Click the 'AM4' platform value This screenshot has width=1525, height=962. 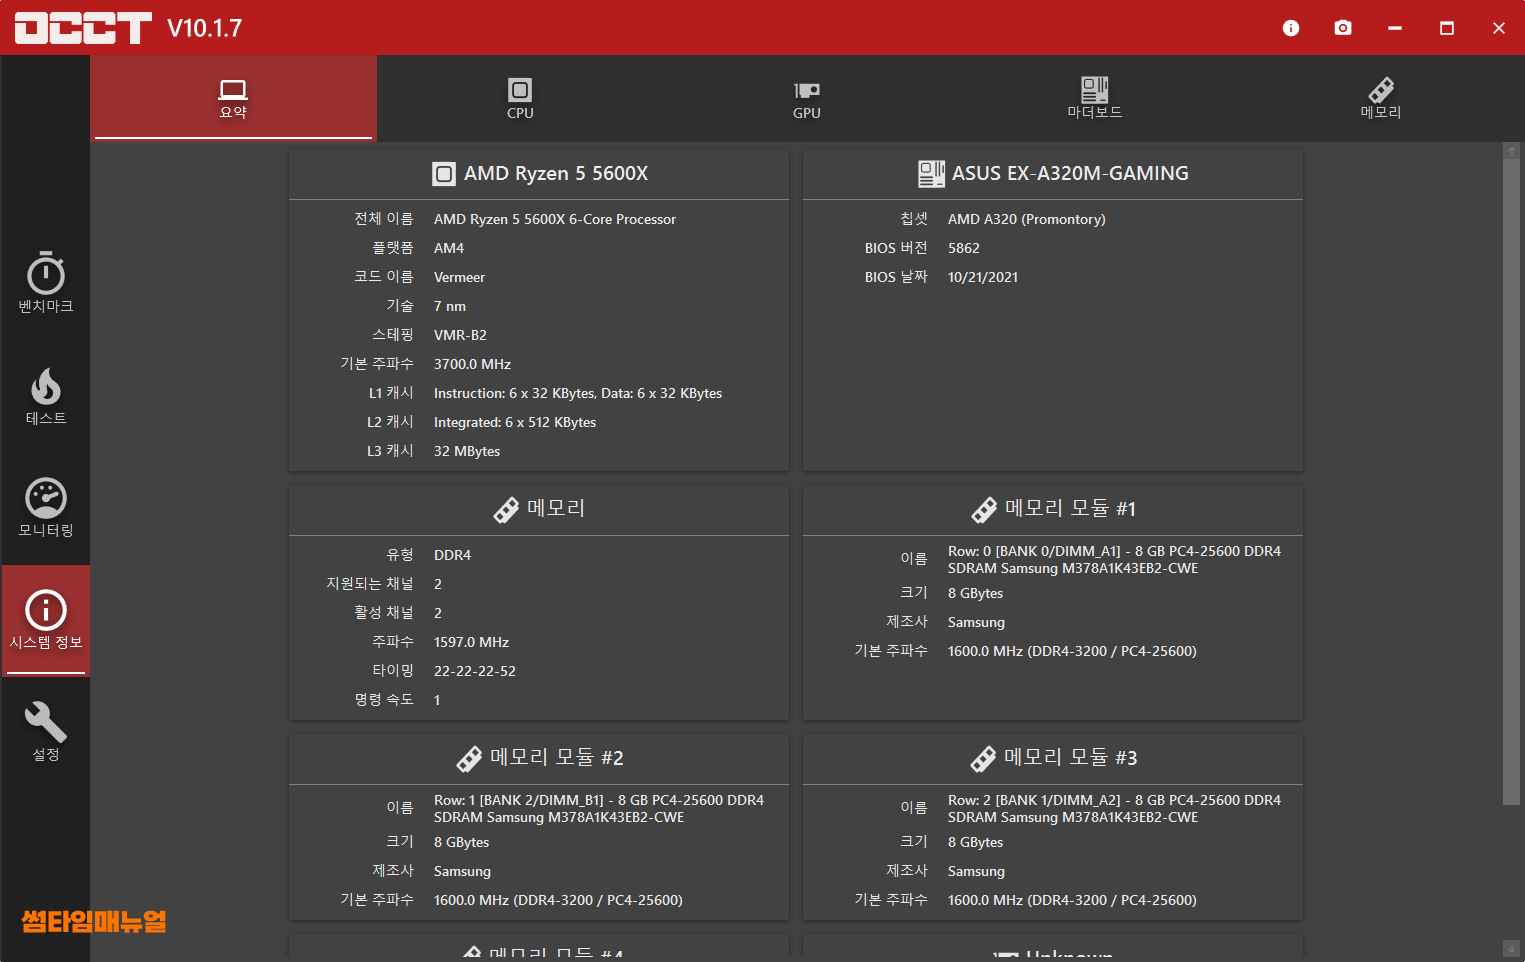[x=449, y=248]
